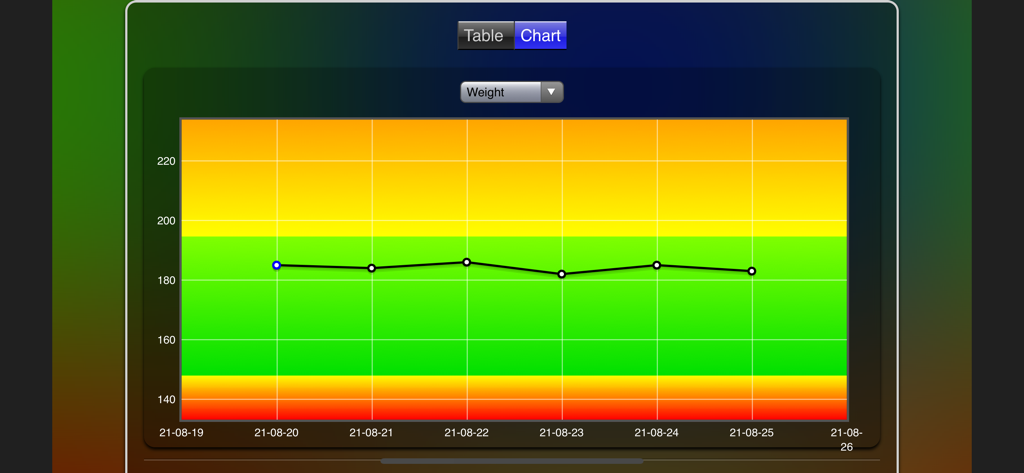Switch to the Table tab
The width and height of the screenshot is (1024, 473).
pyautogui.click(x=485, y=35)
